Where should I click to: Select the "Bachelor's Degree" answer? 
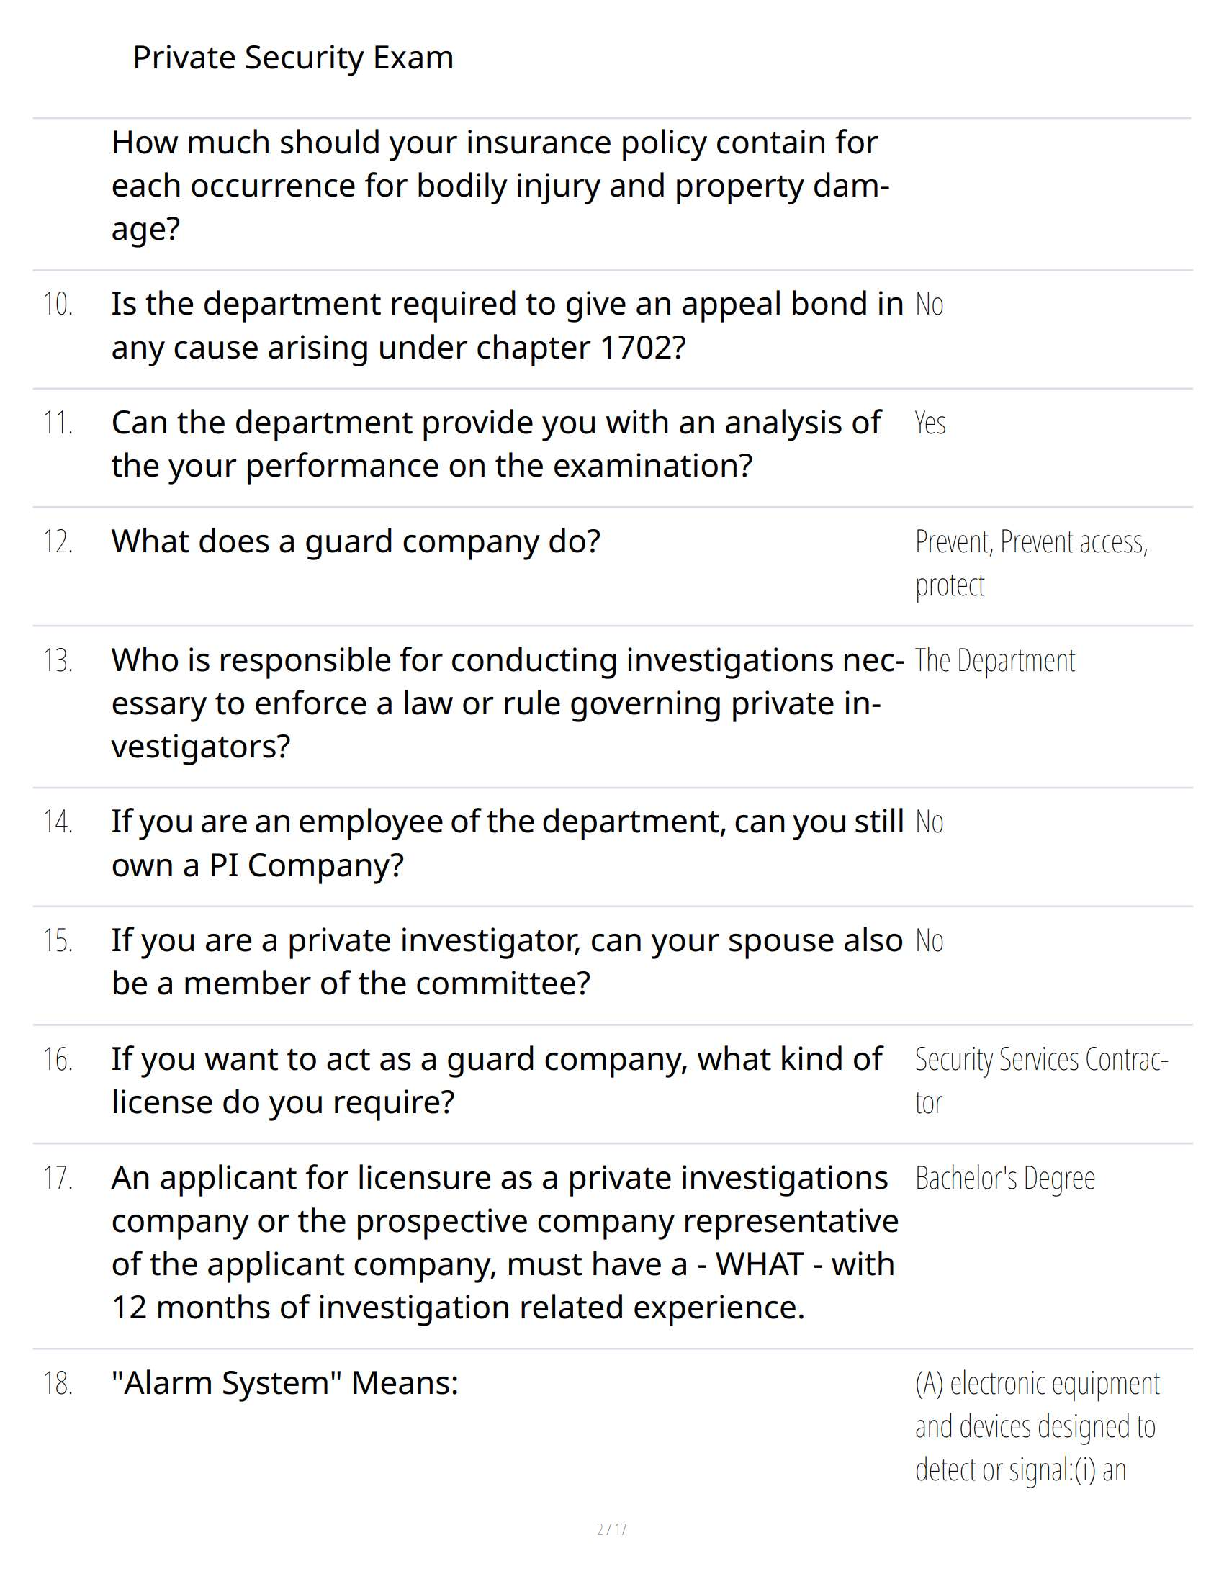coord(1005,1179)
